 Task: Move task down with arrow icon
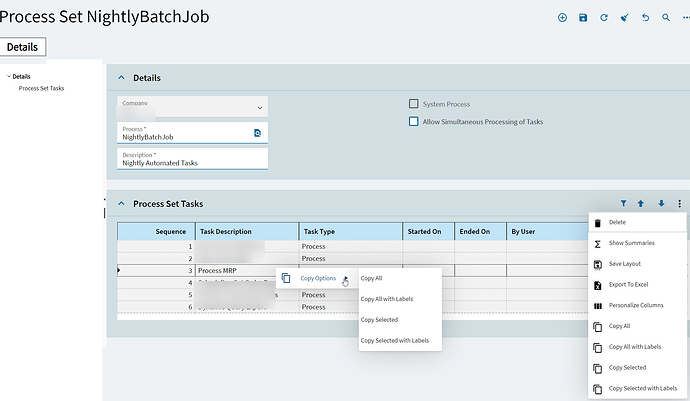pos(661,203)
